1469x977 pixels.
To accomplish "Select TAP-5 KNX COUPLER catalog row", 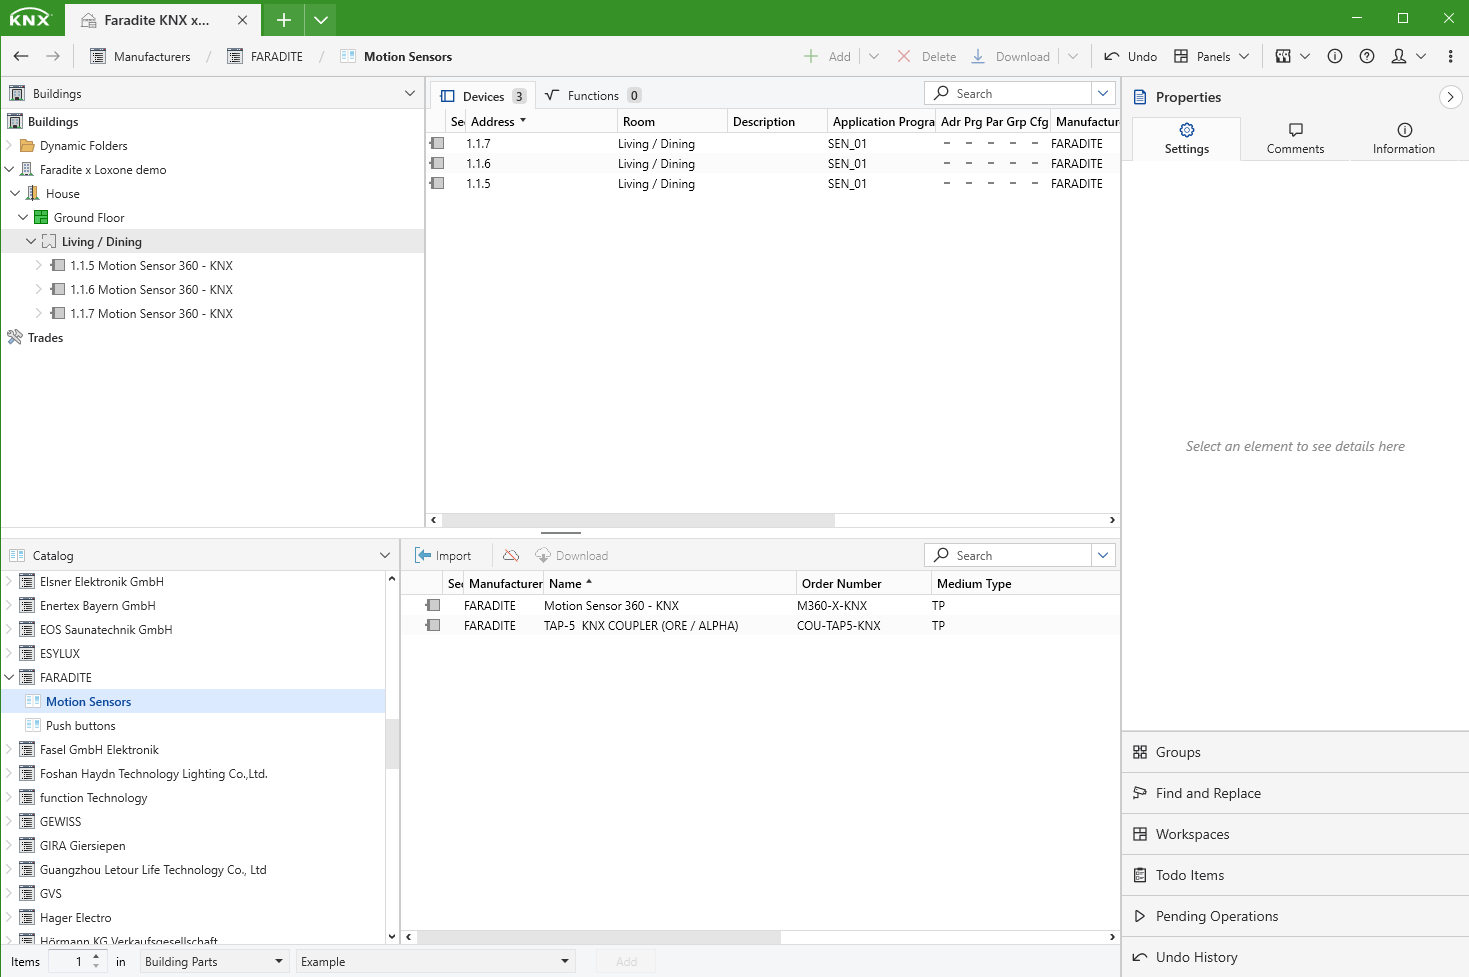I will pyautogui.click(x=760, y=625).
